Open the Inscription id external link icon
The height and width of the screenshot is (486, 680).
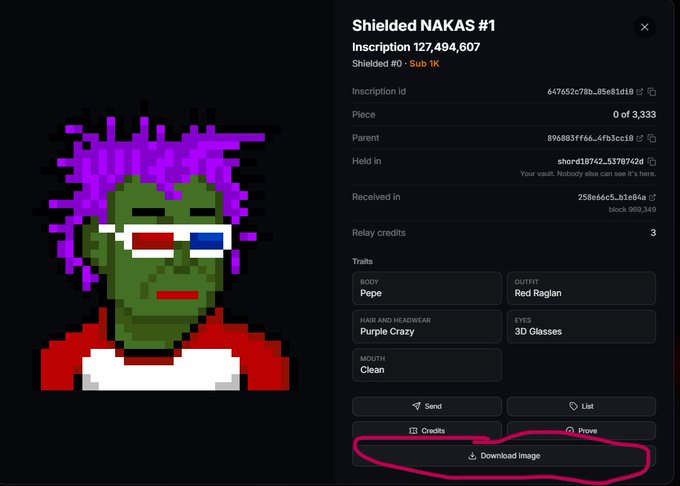pos(640,92)
